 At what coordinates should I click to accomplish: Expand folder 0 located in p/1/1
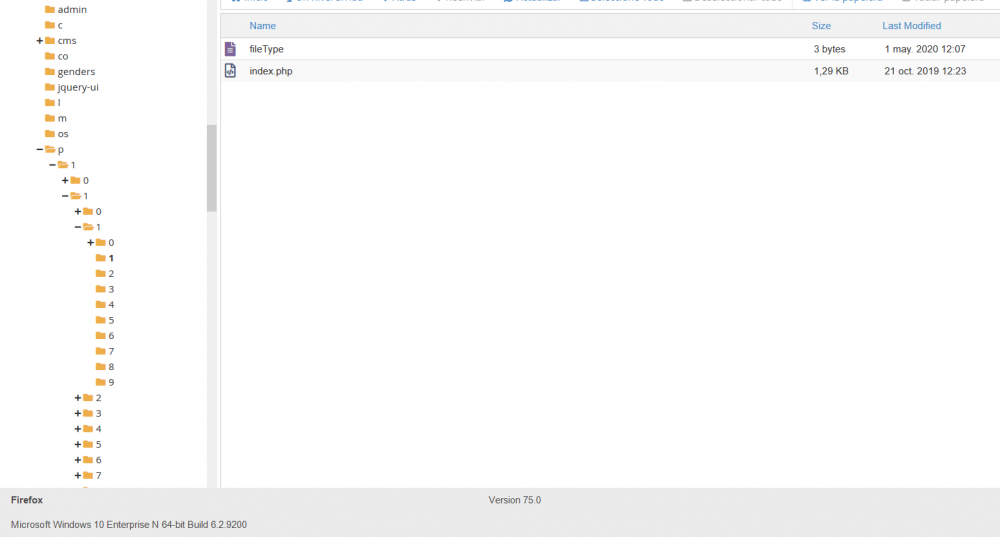(78, 211)
